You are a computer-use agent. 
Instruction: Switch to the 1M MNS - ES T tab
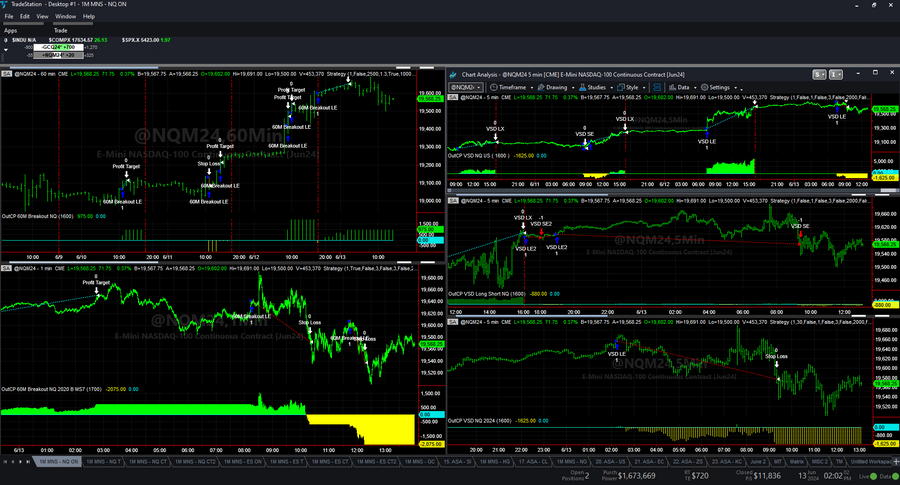[287, 461]
